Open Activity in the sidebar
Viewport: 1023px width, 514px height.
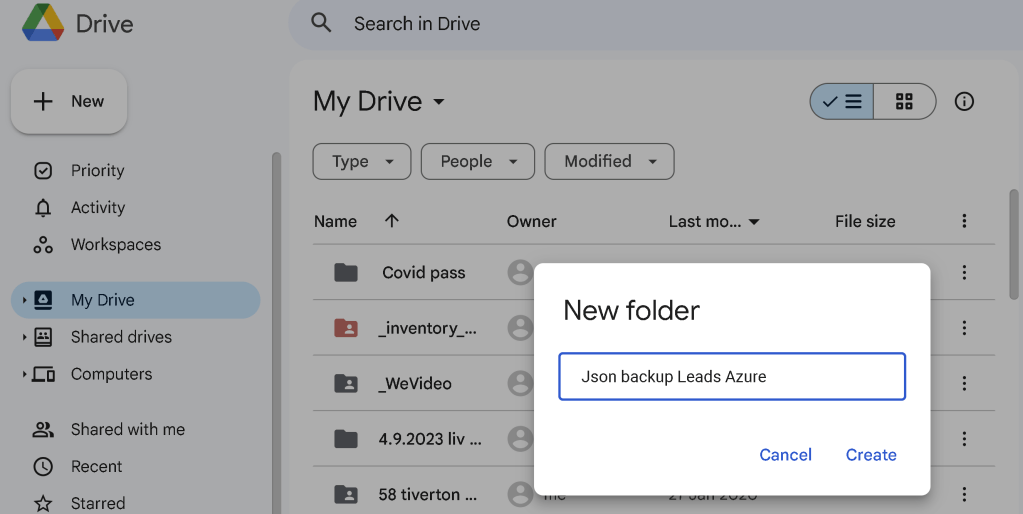(98, 207)
